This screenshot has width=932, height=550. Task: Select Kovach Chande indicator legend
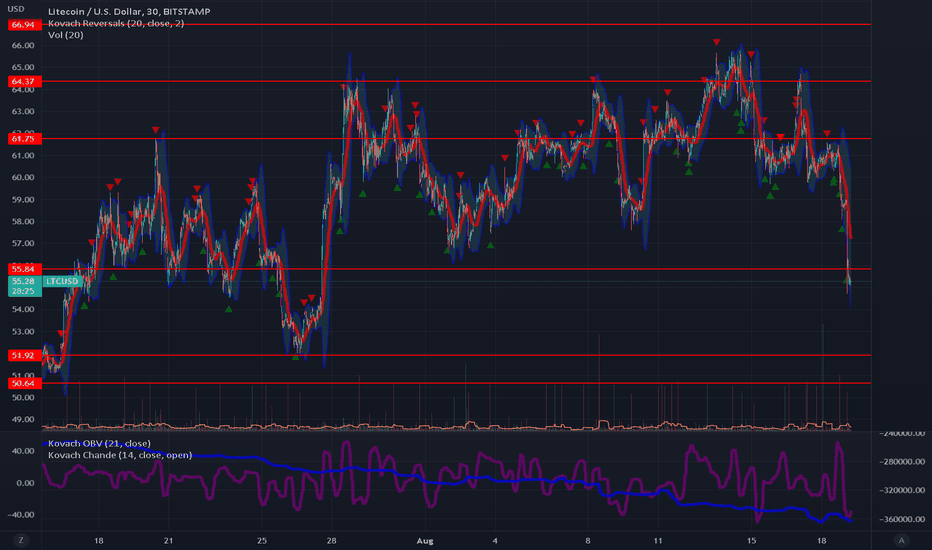pyautogui.click(x=120, y=455)
